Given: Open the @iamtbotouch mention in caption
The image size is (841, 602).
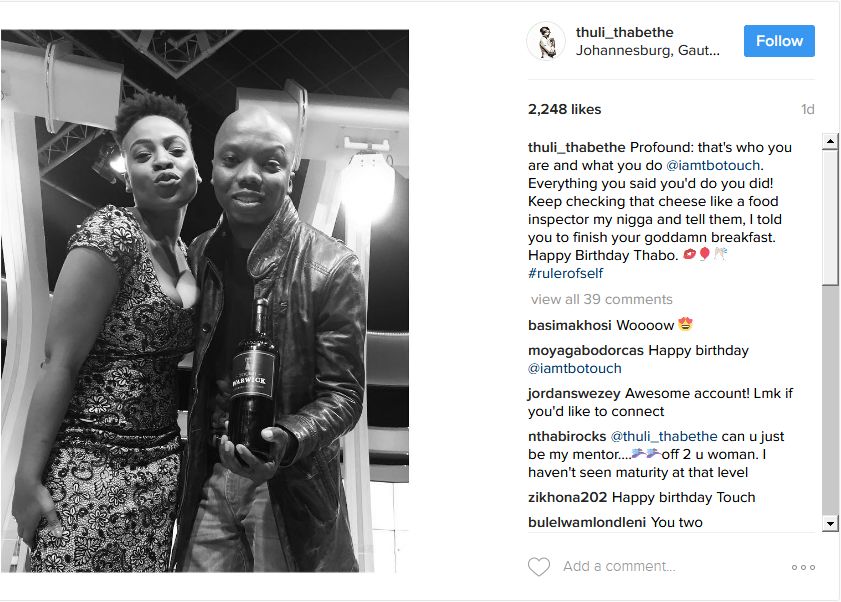Looking at the screenshot, I should click(x=713, y=165).
